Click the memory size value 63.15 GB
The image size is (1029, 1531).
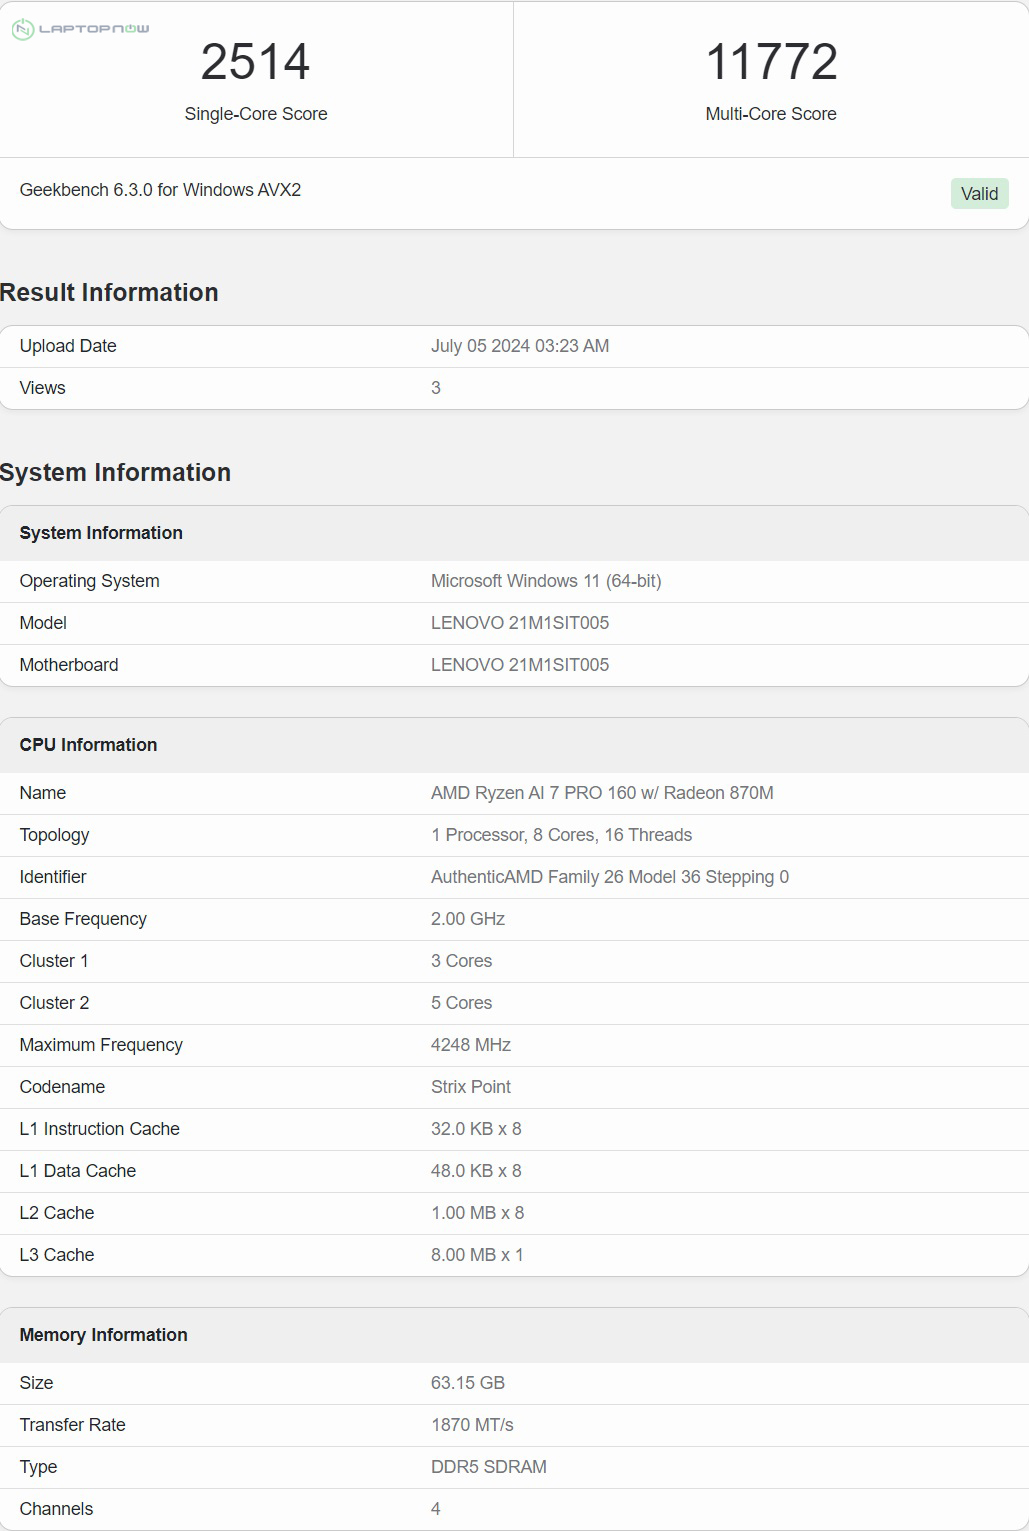(x=467, y=1383)
